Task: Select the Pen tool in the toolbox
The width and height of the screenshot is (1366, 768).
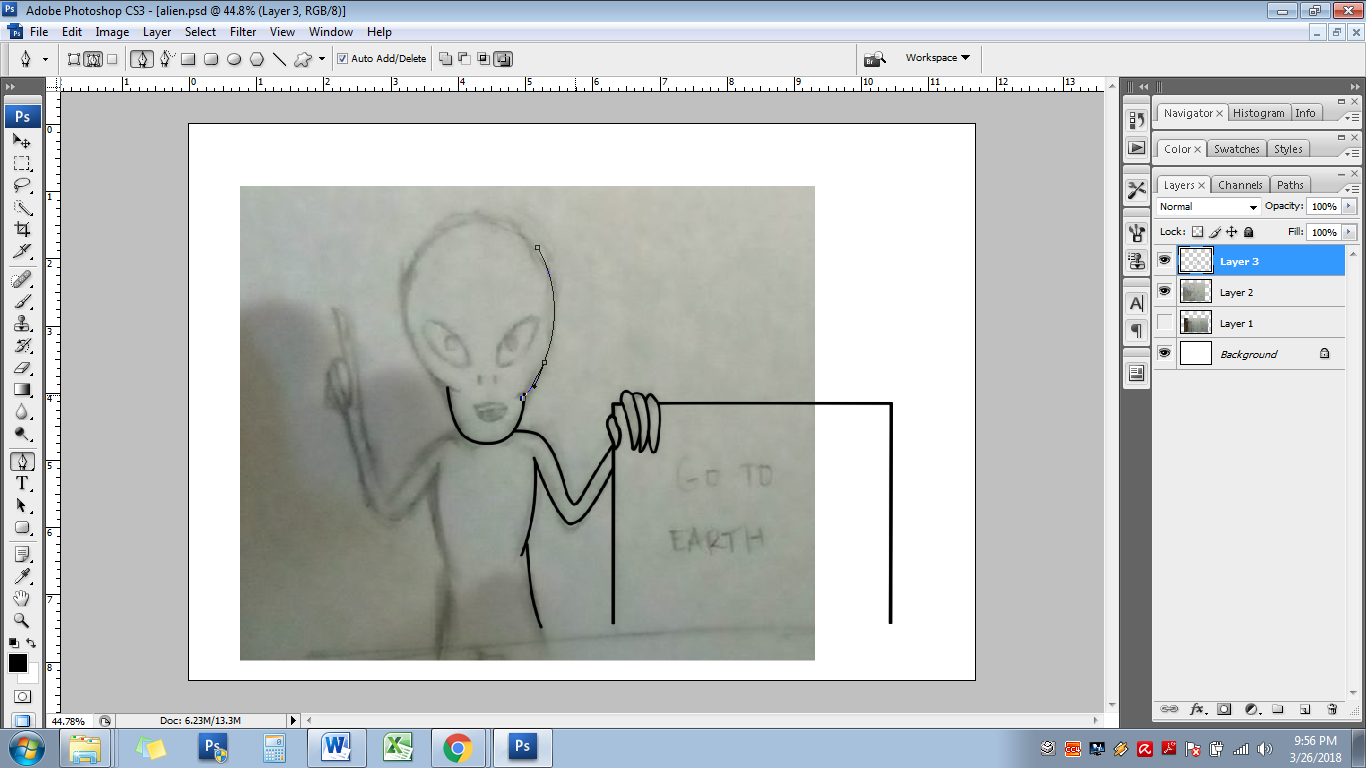Action: pos(22,461)
